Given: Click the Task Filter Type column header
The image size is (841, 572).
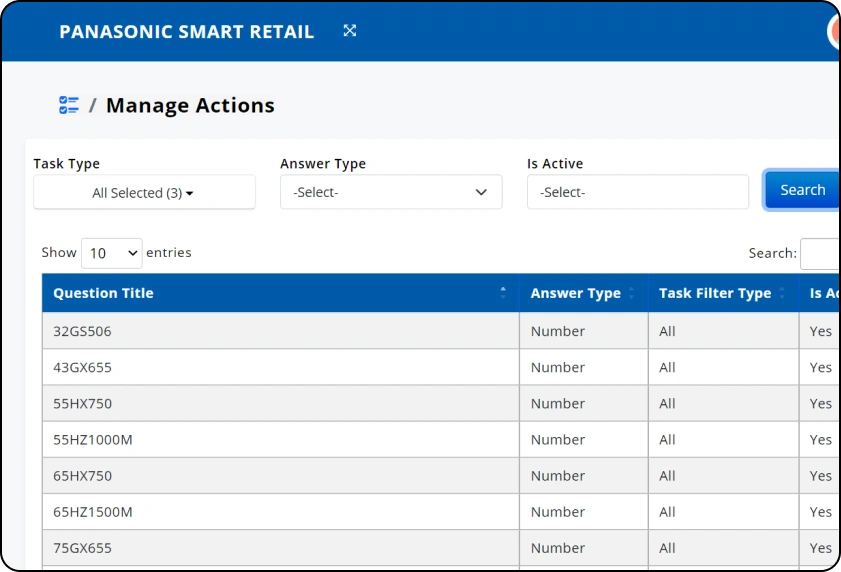Looking at the screenshot, I should coord(724,293).
